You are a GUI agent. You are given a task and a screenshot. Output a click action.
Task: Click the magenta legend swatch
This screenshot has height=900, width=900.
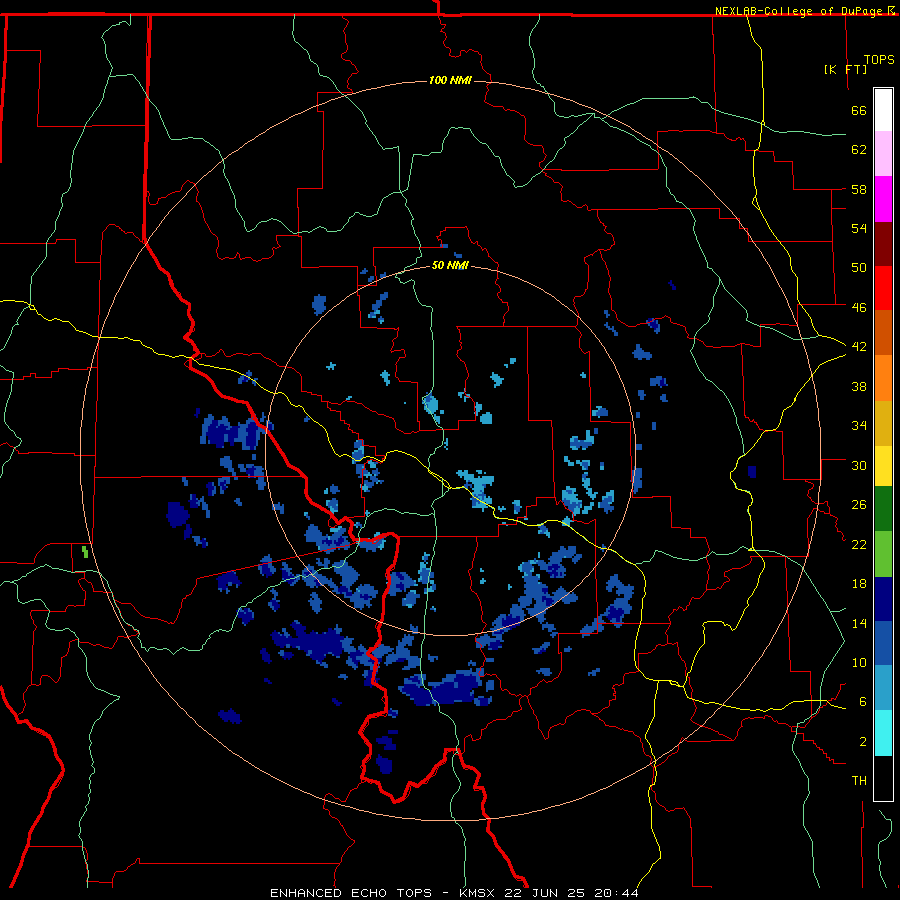883,199
